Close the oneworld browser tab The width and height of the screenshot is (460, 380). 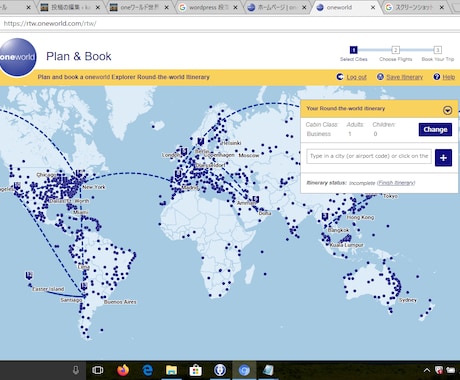pos(373,7)
